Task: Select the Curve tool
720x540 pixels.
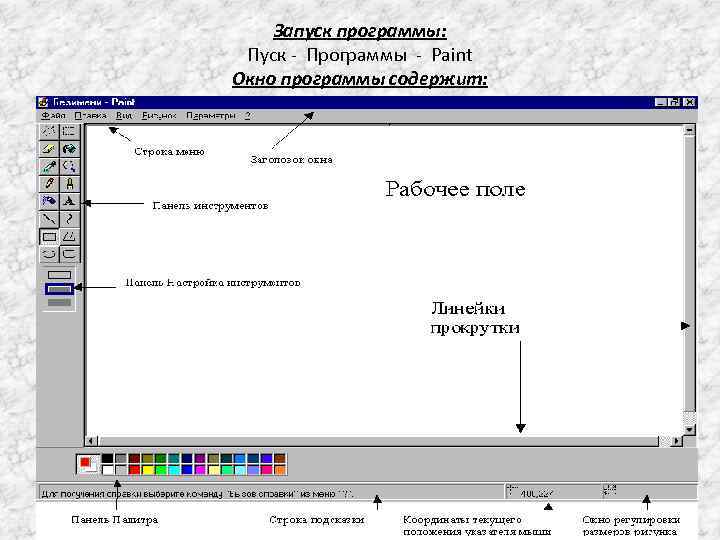Action: tap(69, 219)
